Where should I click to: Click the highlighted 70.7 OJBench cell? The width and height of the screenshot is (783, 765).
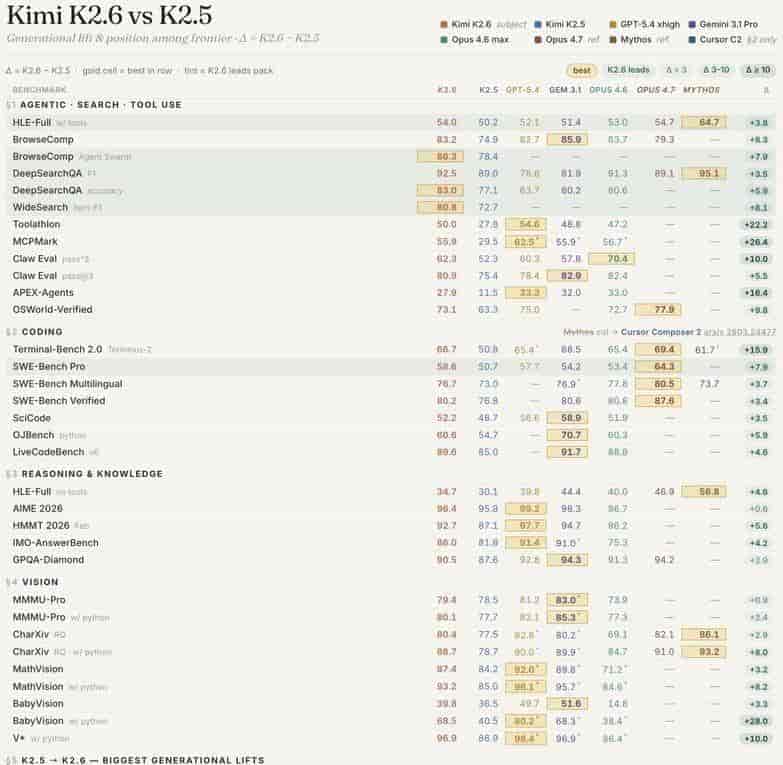[567, 435]
